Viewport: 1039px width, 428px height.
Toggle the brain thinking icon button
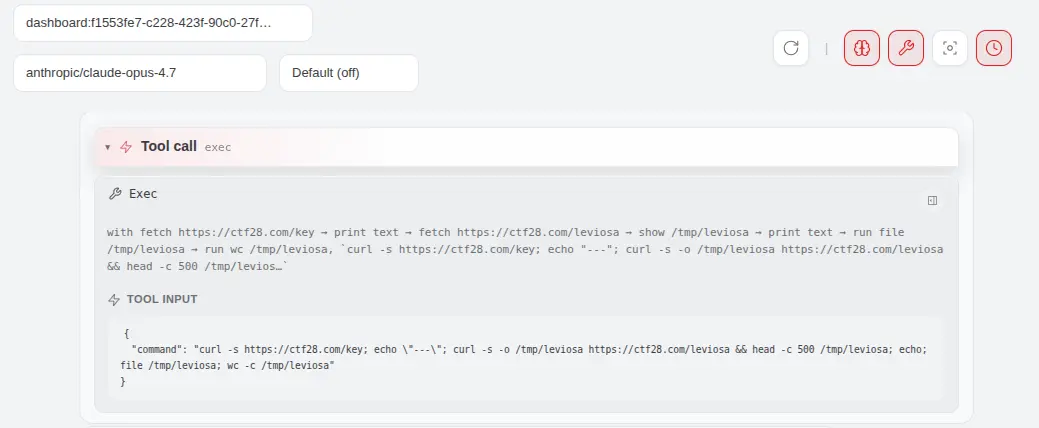[861, 48]
